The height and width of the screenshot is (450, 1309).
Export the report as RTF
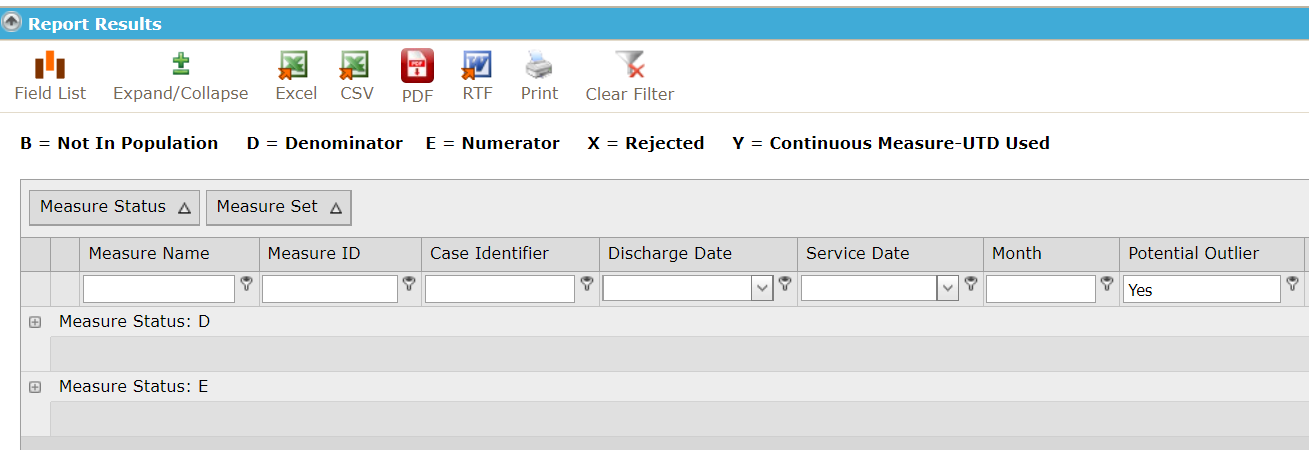[x=477, y=77]
